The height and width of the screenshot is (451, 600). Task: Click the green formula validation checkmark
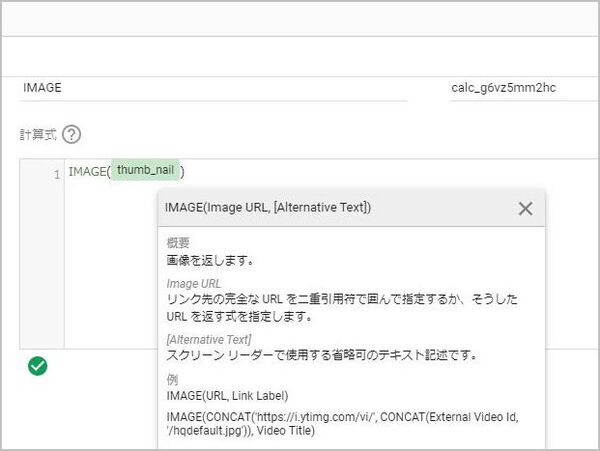click(x=38, y=366)
